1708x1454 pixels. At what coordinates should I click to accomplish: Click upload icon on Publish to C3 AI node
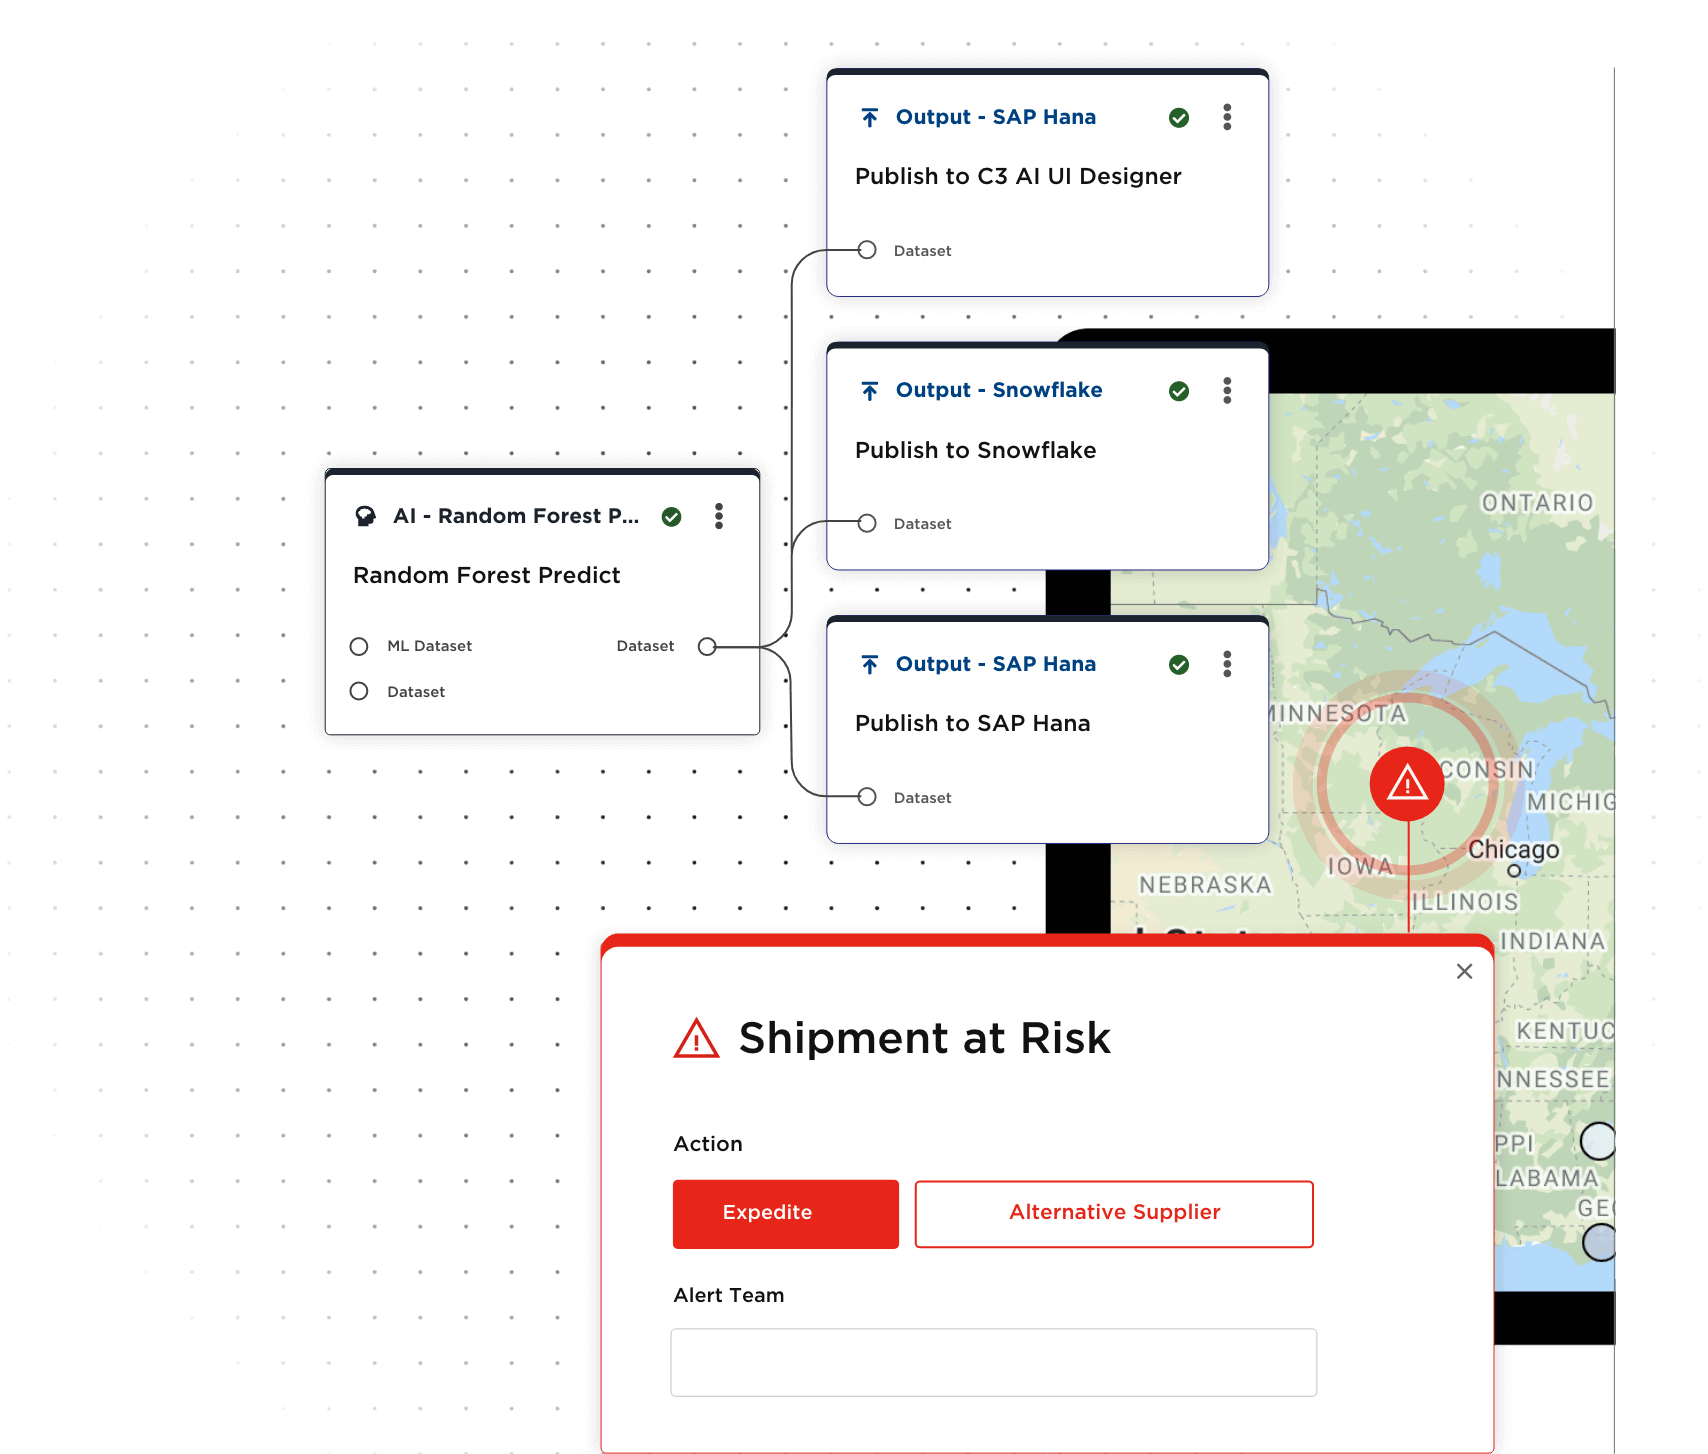[870, 118]
